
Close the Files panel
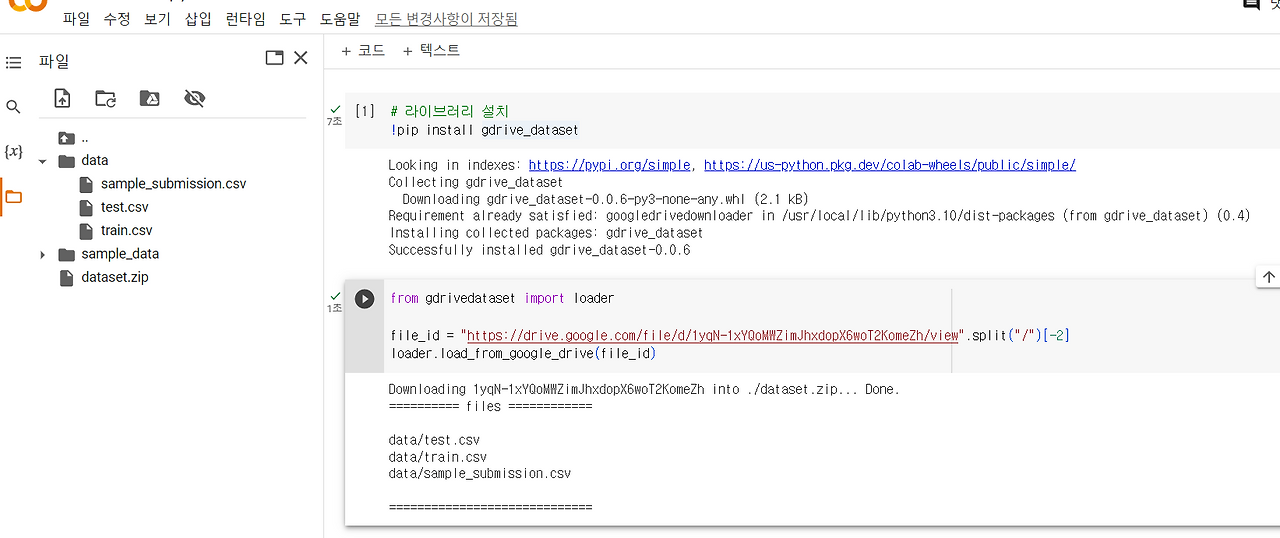coord(301,58)
